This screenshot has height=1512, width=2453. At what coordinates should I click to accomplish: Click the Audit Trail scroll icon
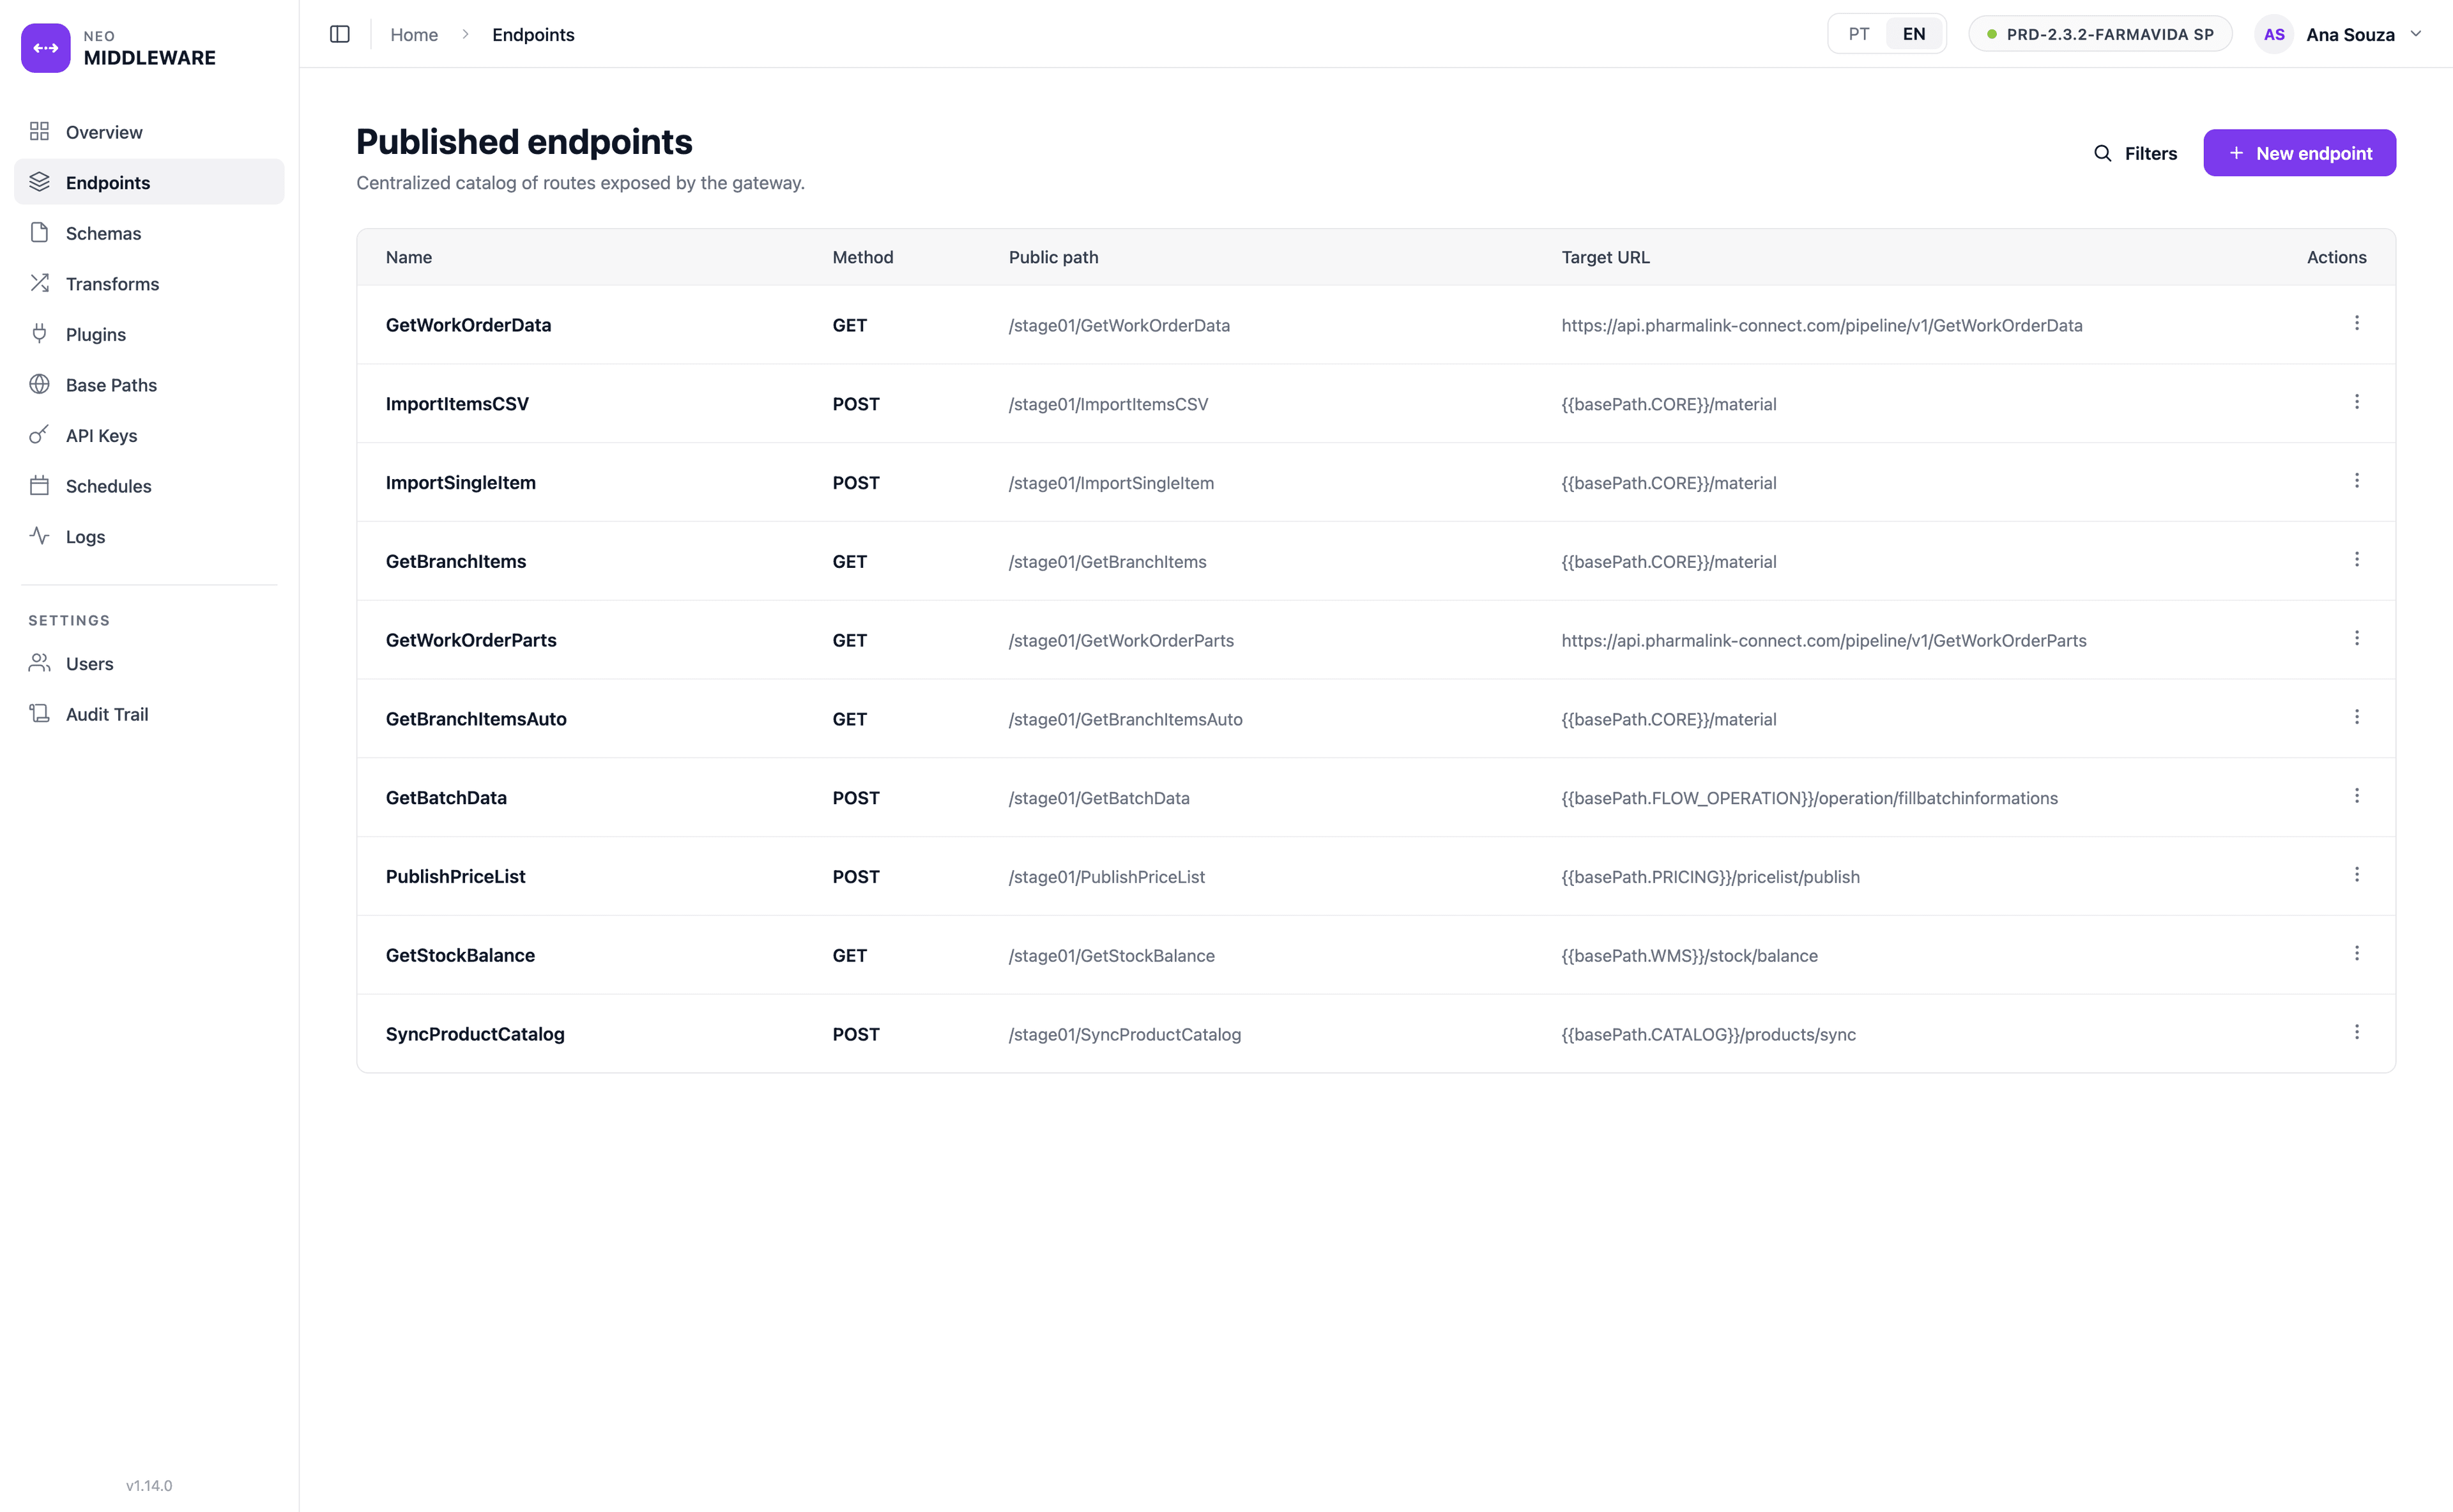40,714
